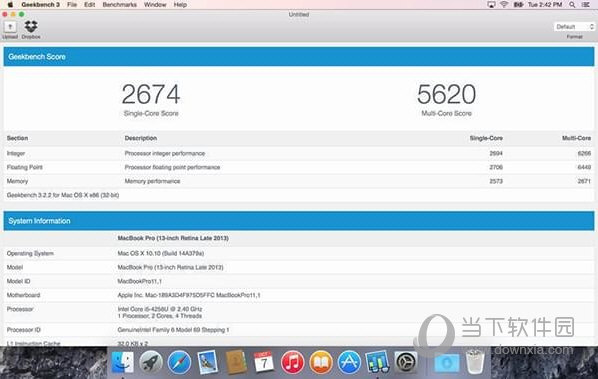The width and height of the screenshot is (598, 379).
Task: Click the bold MacBook Pro system header
Action: (x=173, y=238)
